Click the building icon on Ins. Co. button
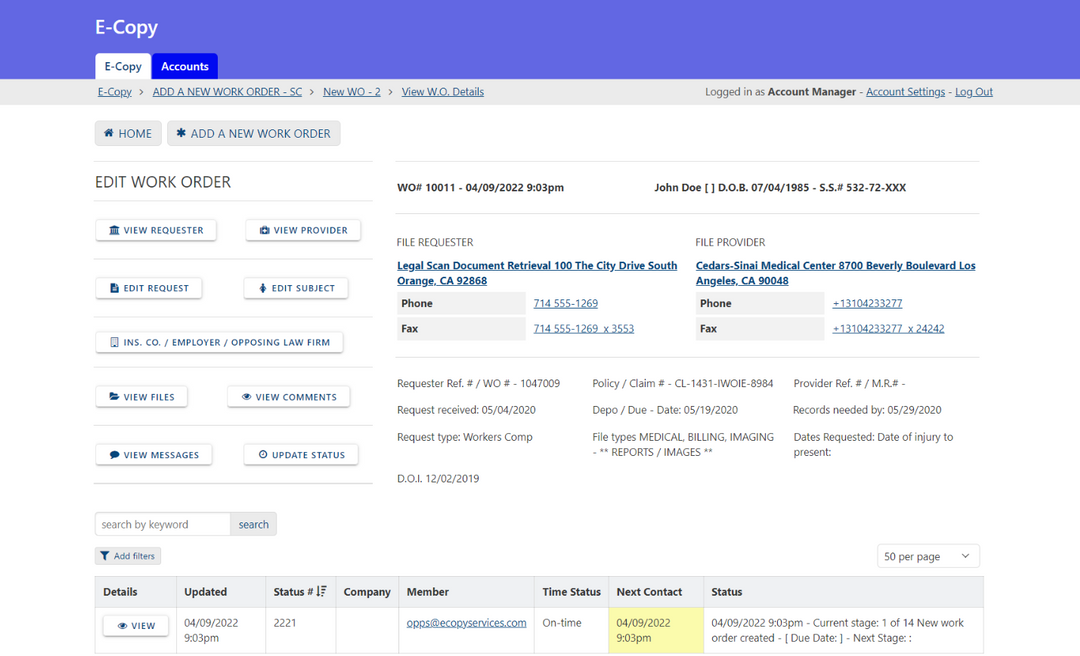1080x656 pixels. point(114,342)
